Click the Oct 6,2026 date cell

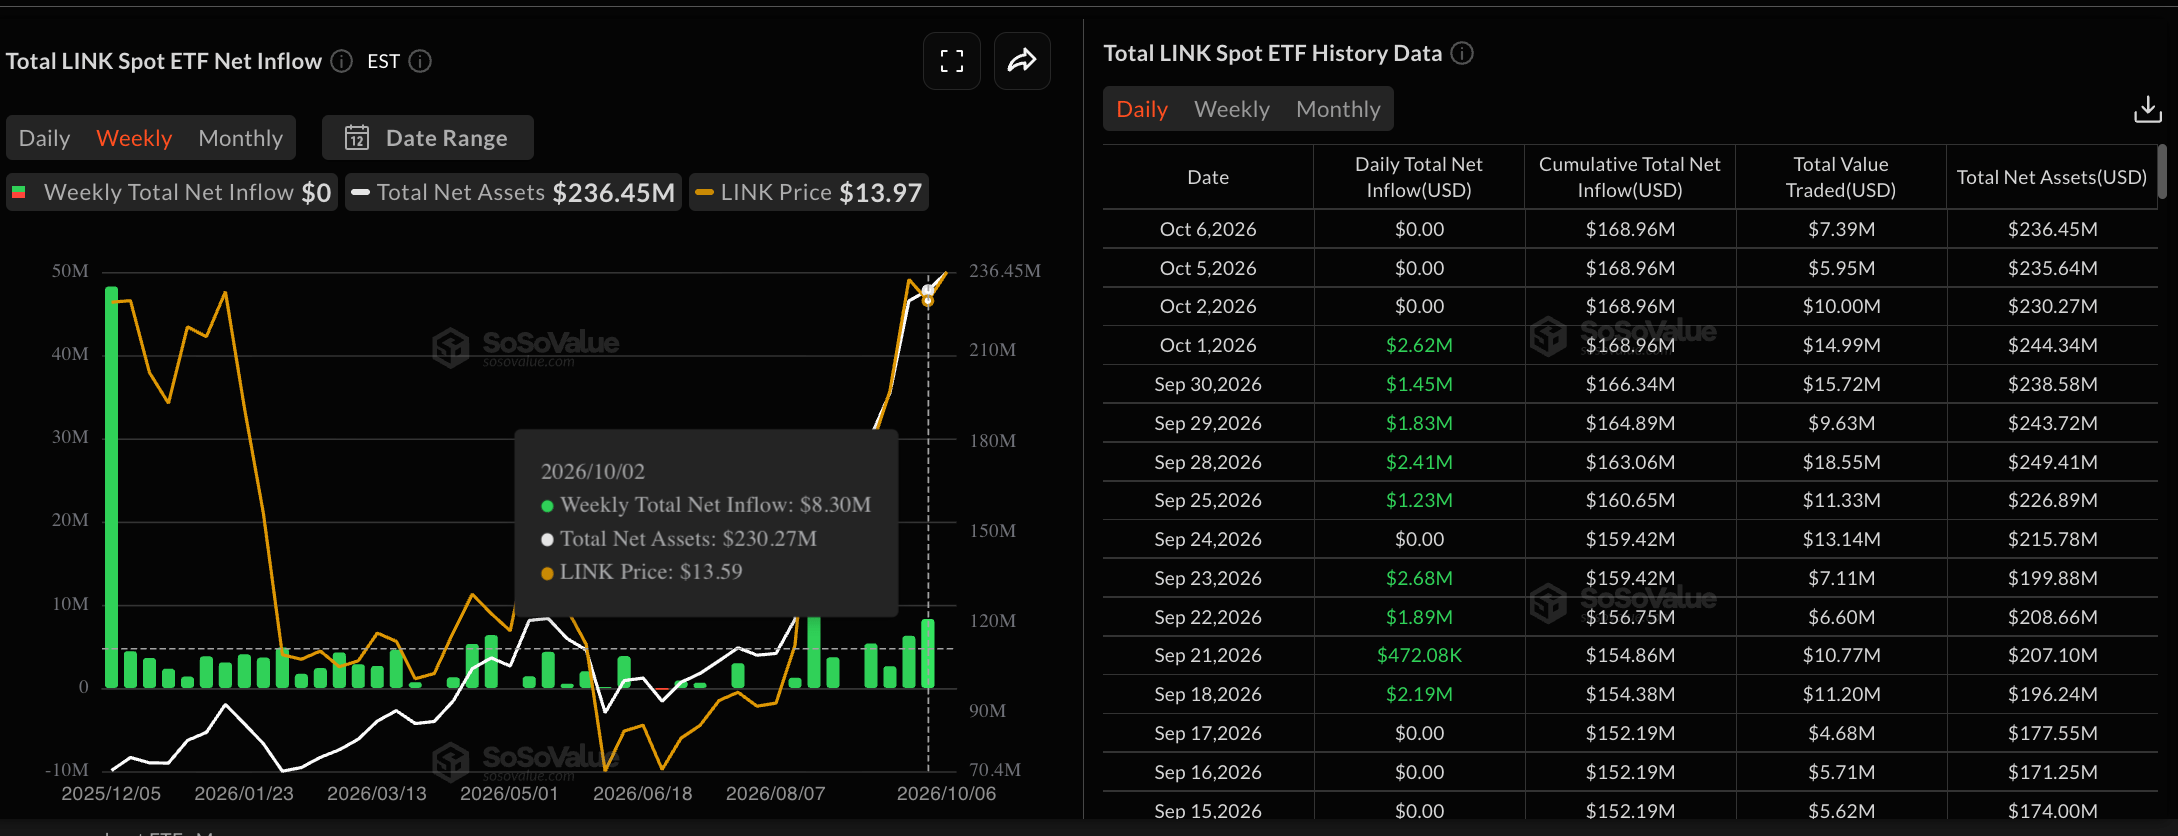(1208, 230)
